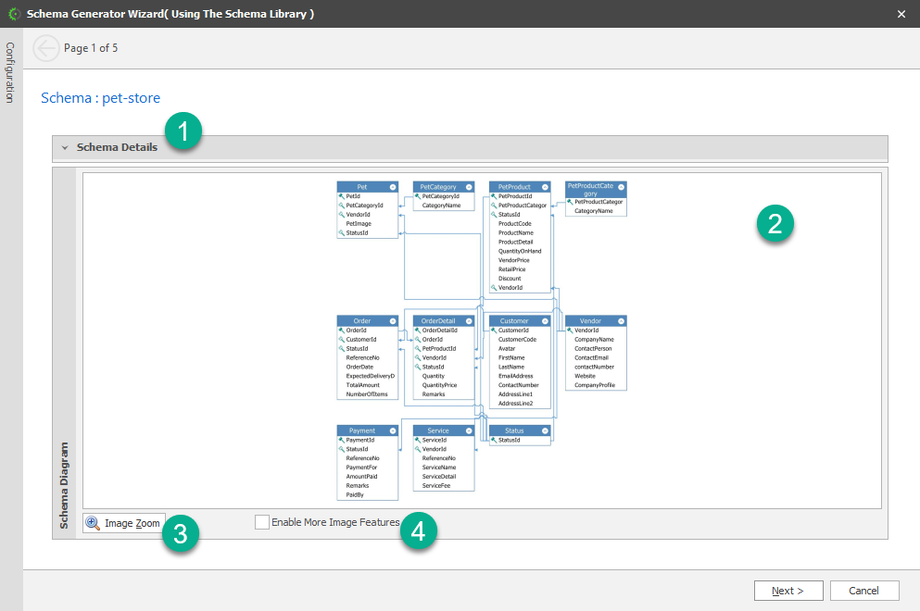Screen dimensions: 920x611
Task: Click the green wizard app icon in title bar
Action: [x=14, y=13]
